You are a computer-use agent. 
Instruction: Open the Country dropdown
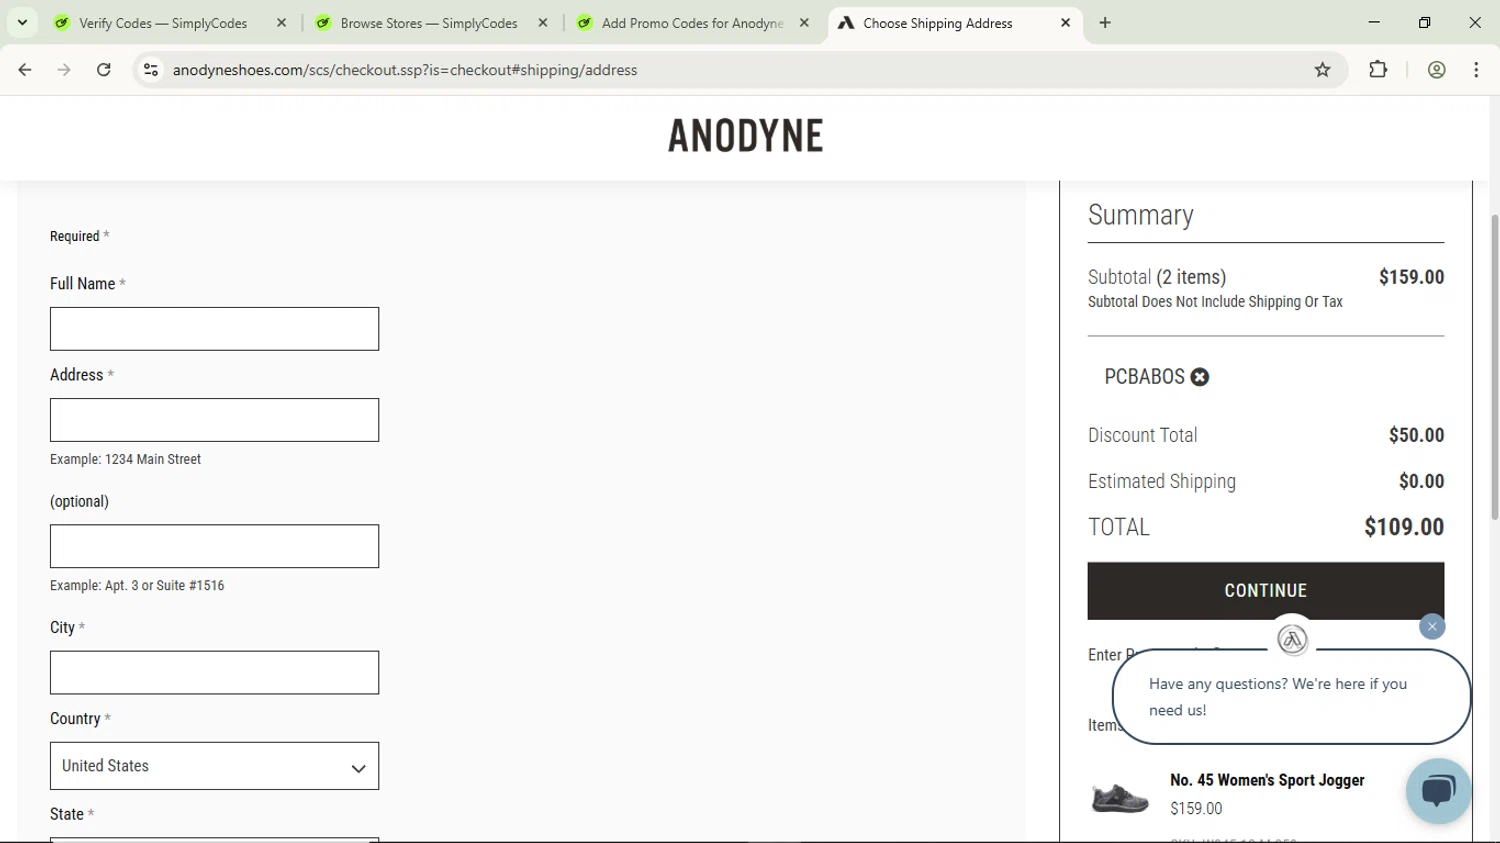pyautogui.click(x=214, y=766)
